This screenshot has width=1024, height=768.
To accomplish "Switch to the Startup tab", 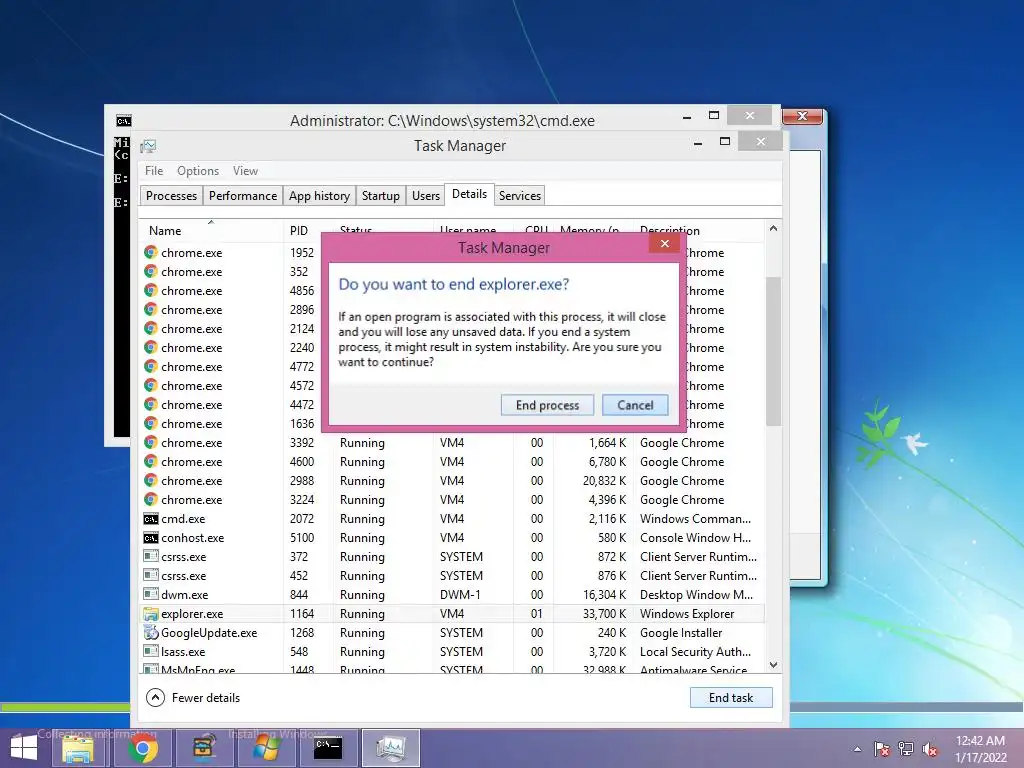I will tap(381, 196).
